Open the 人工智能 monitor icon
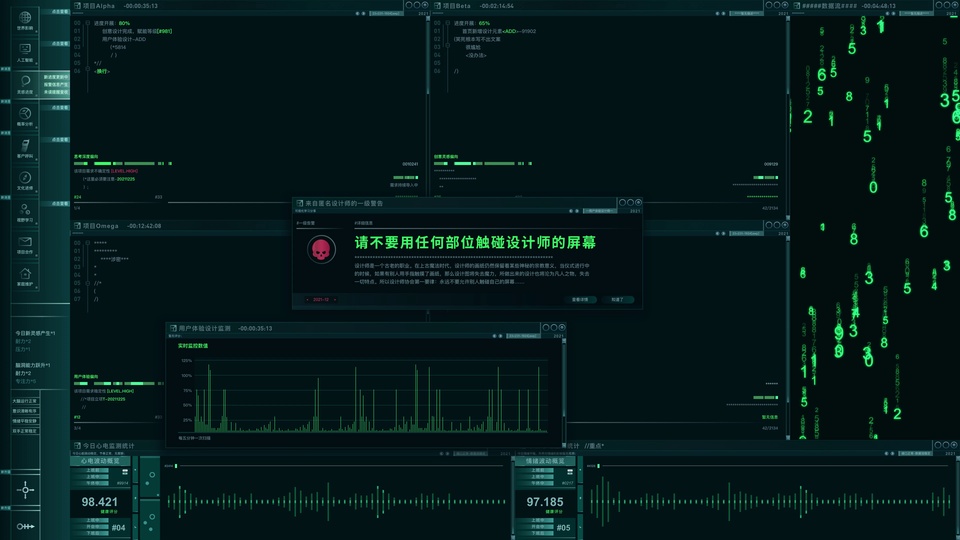Viewport: 960px width, 540px height. (x=25, y=49)
